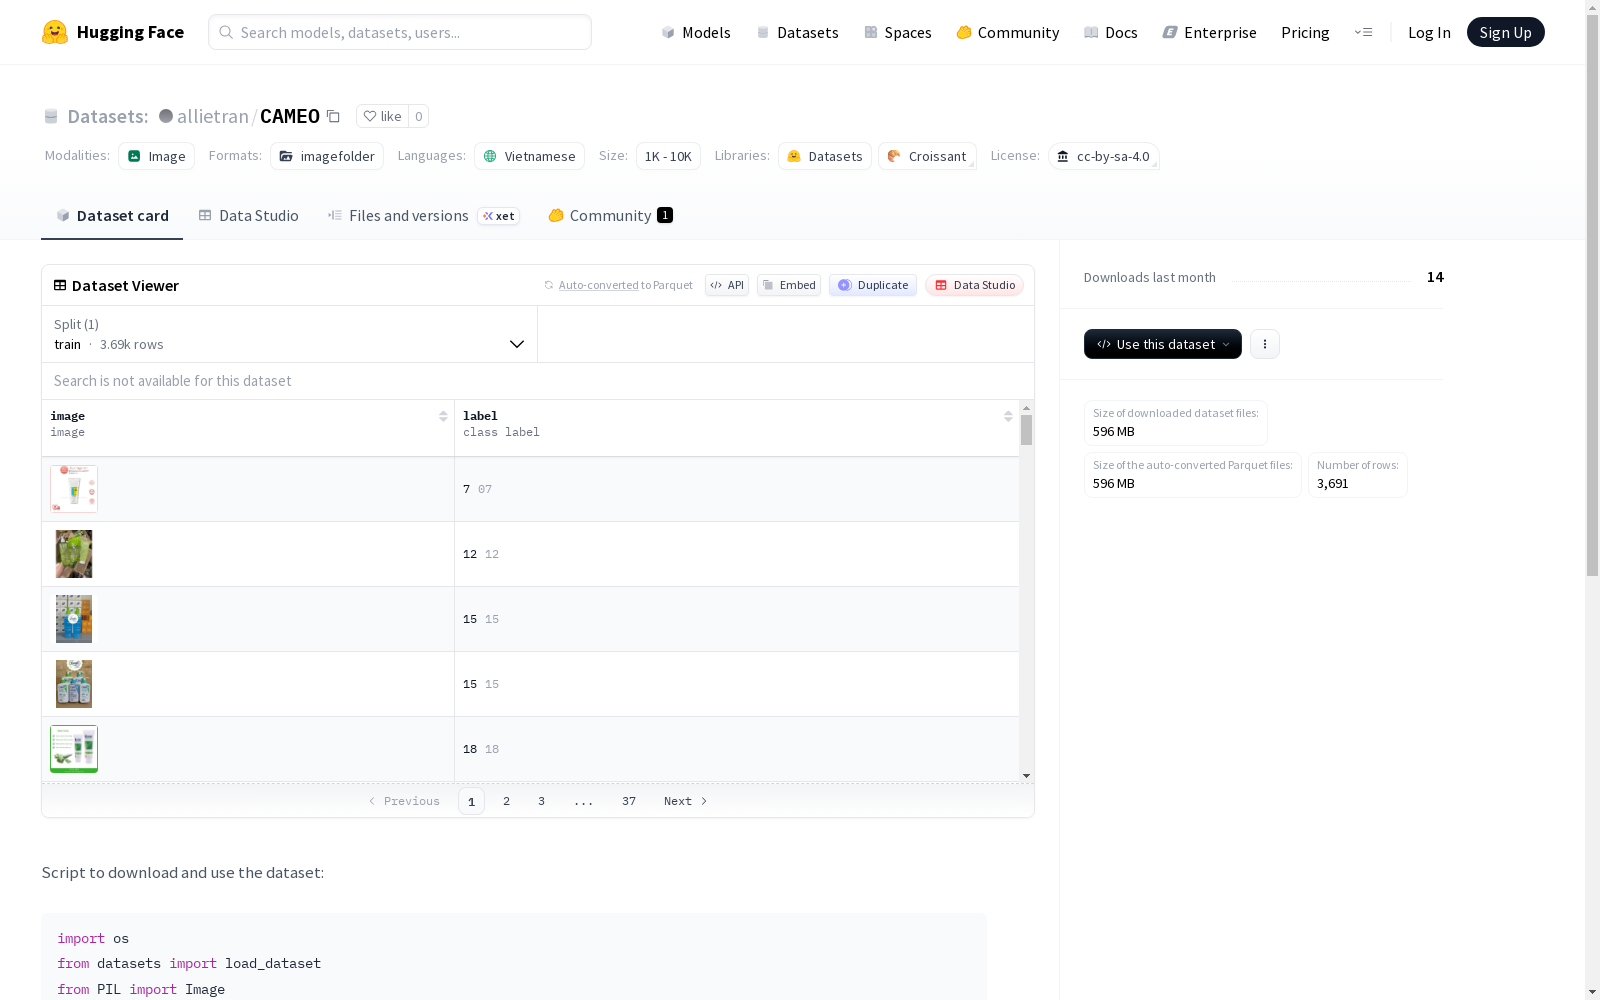Image resolution: width=1600 pixels, height=1000 pixels.
Task: Open thumbnail of row with label 7
Action: 74,489
